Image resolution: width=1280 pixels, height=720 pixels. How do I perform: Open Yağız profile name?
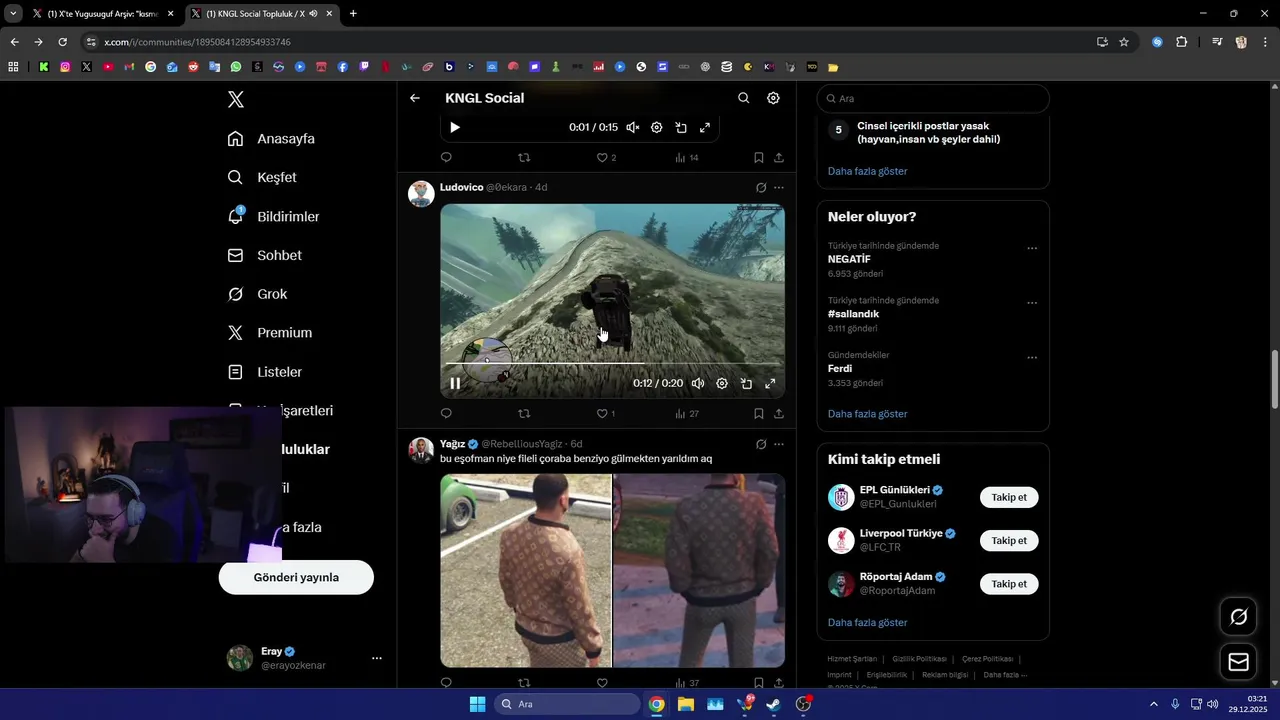453,444
